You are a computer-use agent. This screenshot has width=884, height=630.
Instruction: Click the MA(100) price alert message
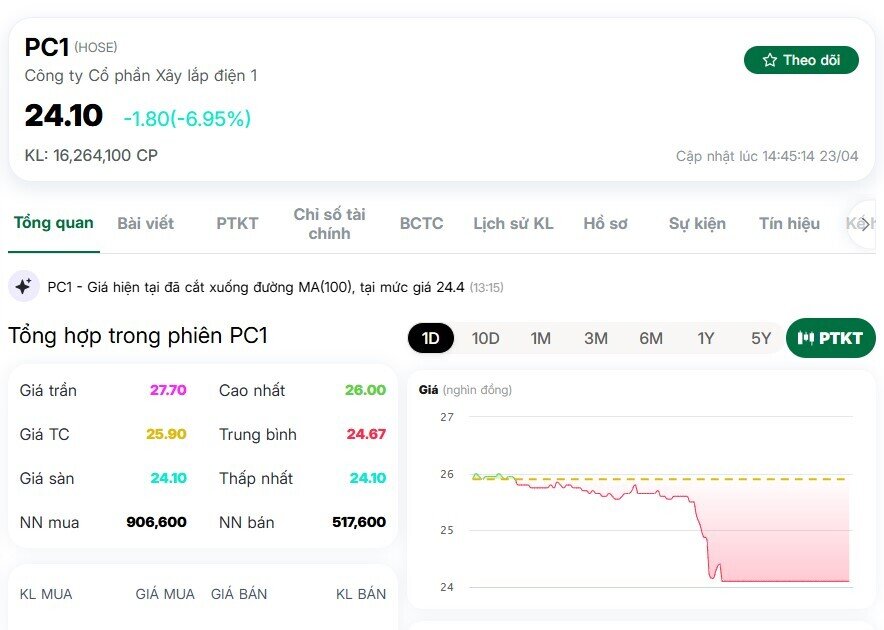[256, 287]
